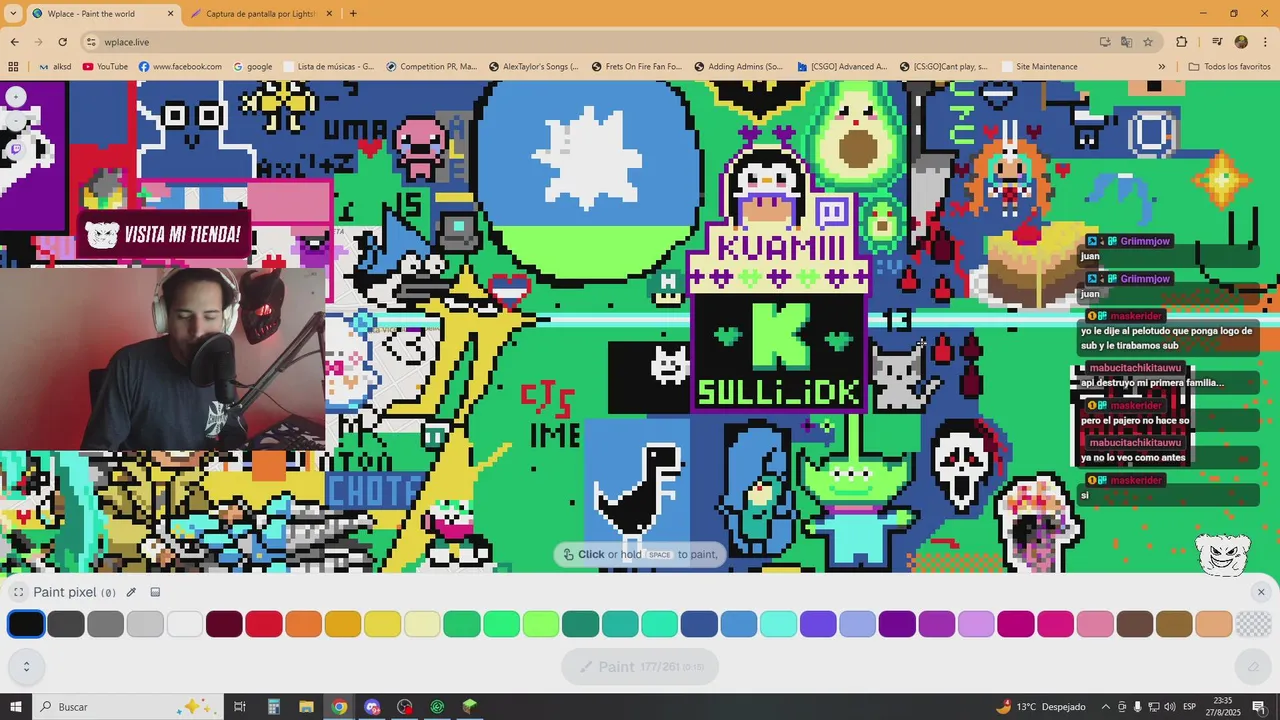This screenshot has height=720, width=1280.
Task: Open the Site Maintenance bookmark
Action: [1038, 67]
